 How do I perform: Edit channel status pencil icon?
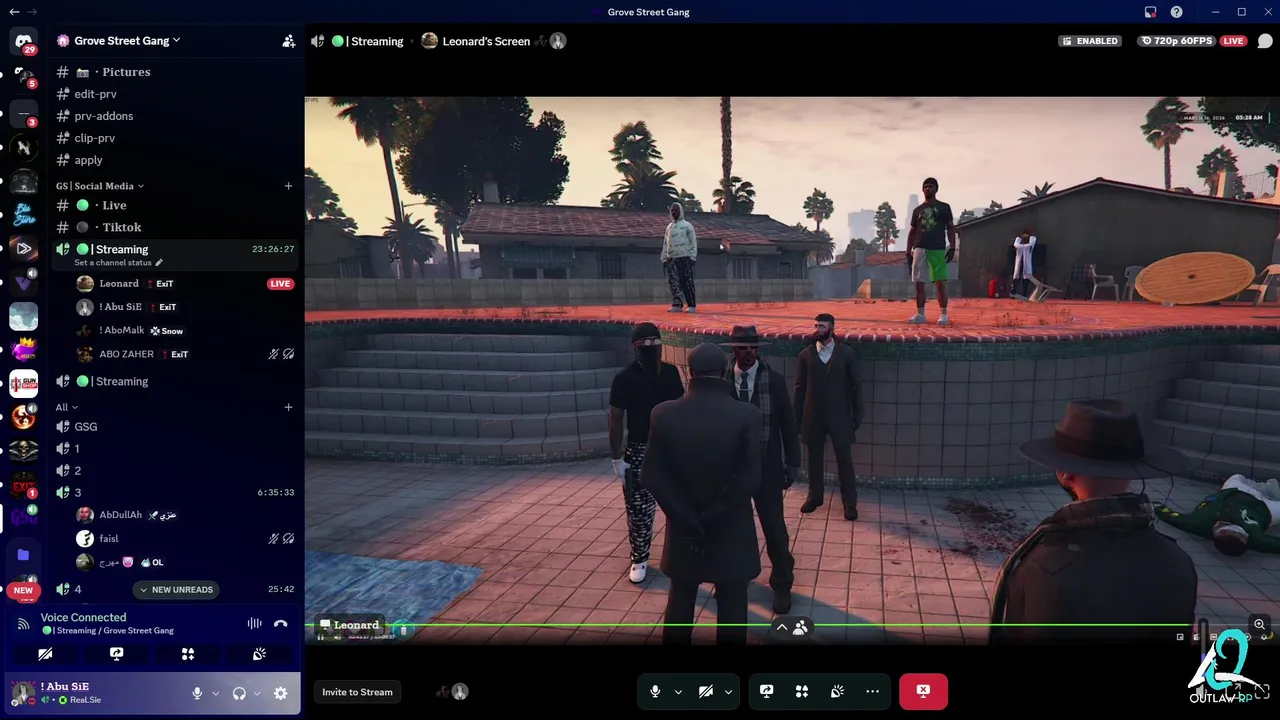click(158, 262)
